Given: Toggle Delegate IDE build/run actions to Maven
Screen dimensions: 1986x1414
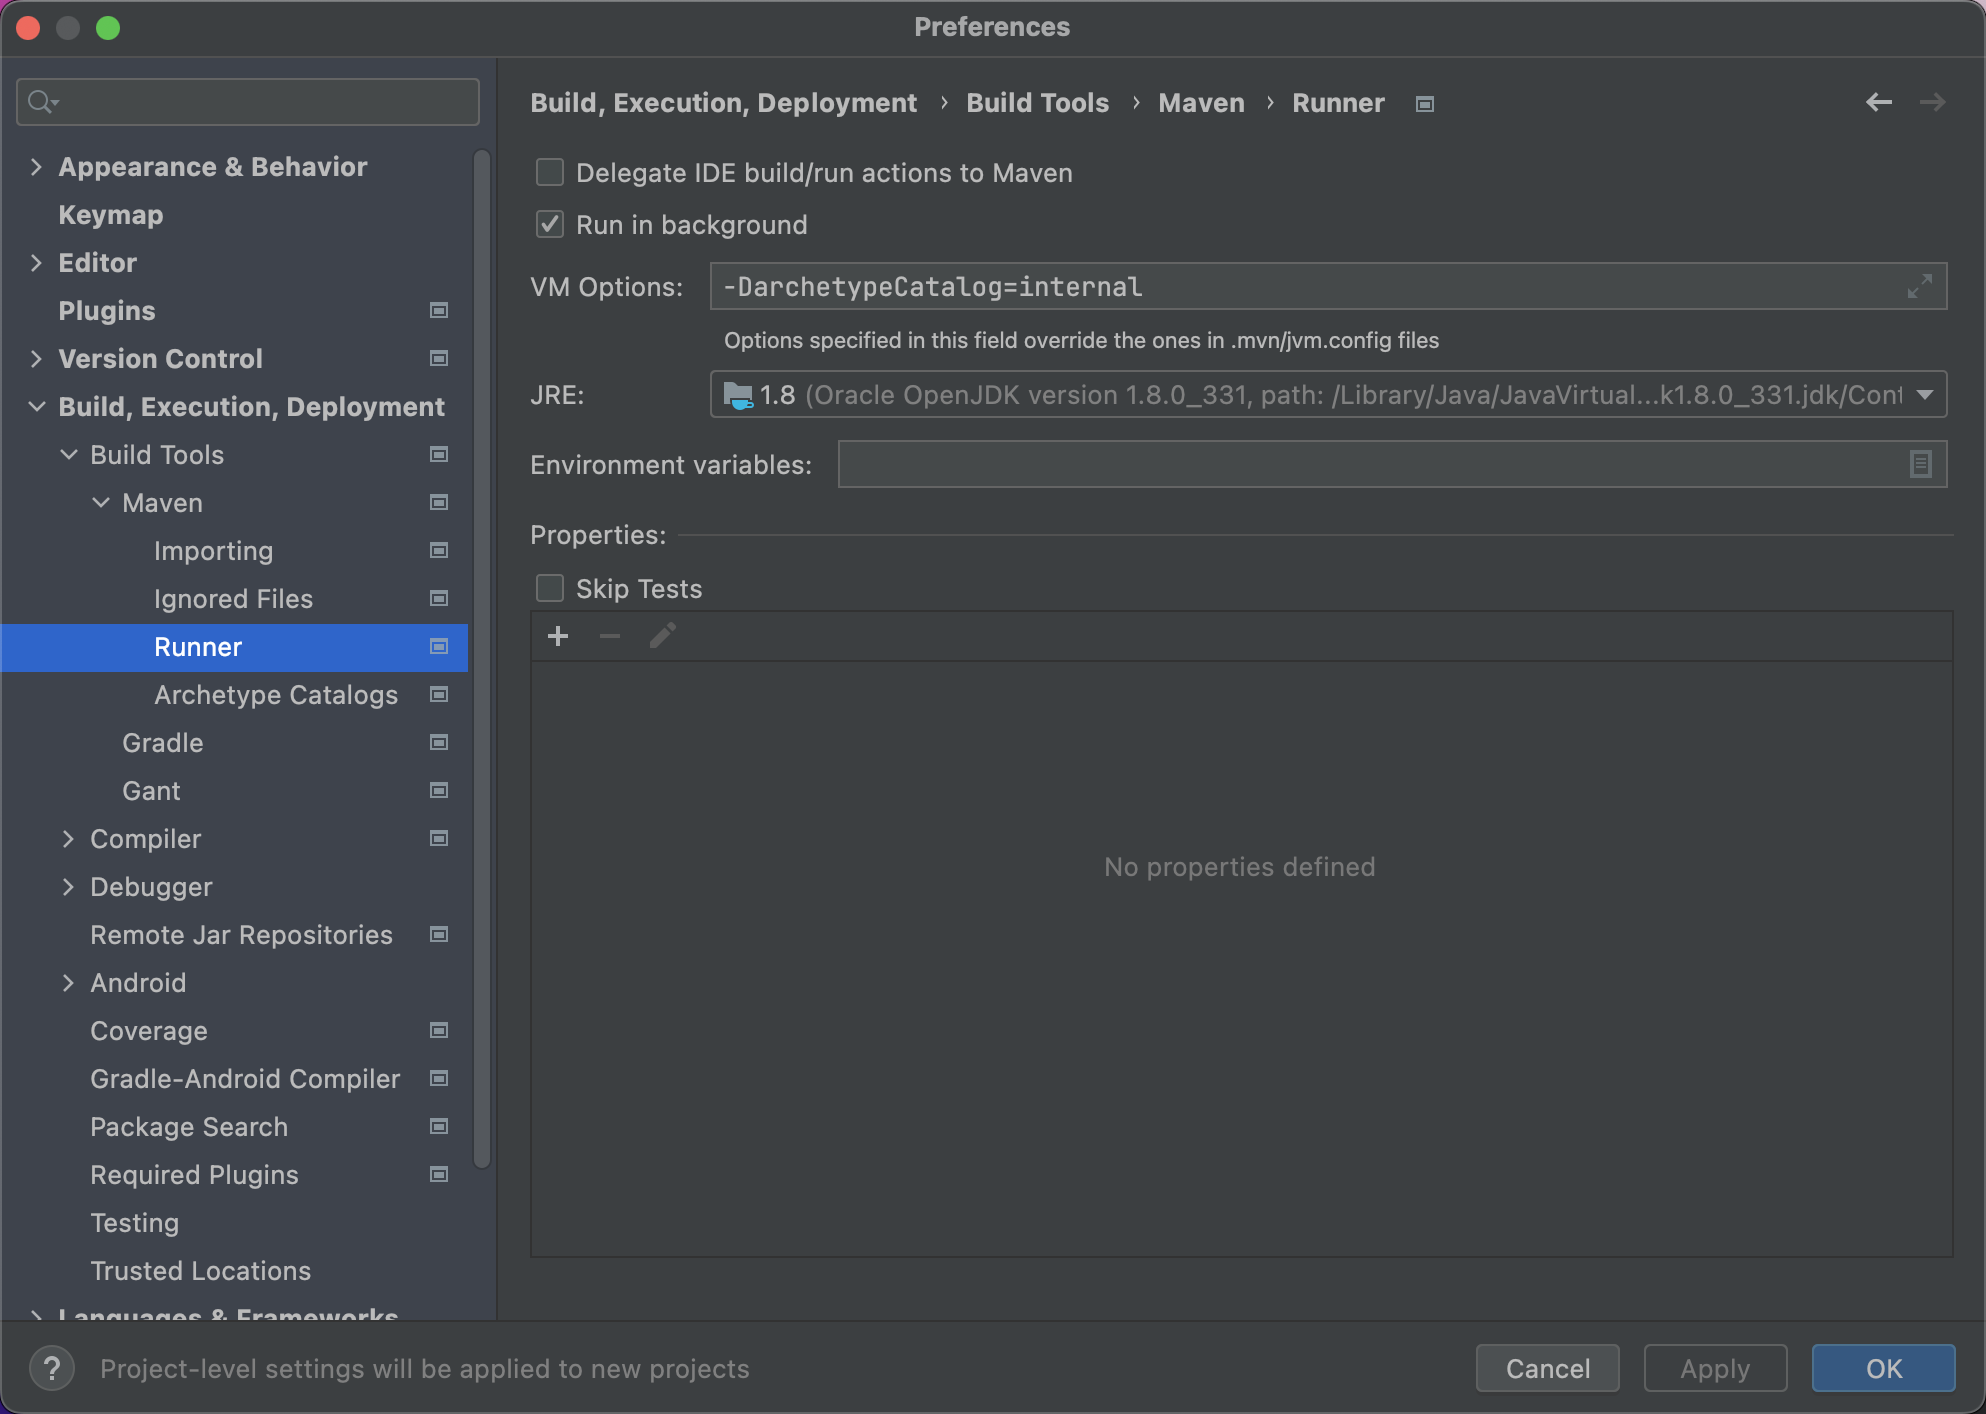Looking at the screenshot, I should pyautogui.click(x=551, y=173).
